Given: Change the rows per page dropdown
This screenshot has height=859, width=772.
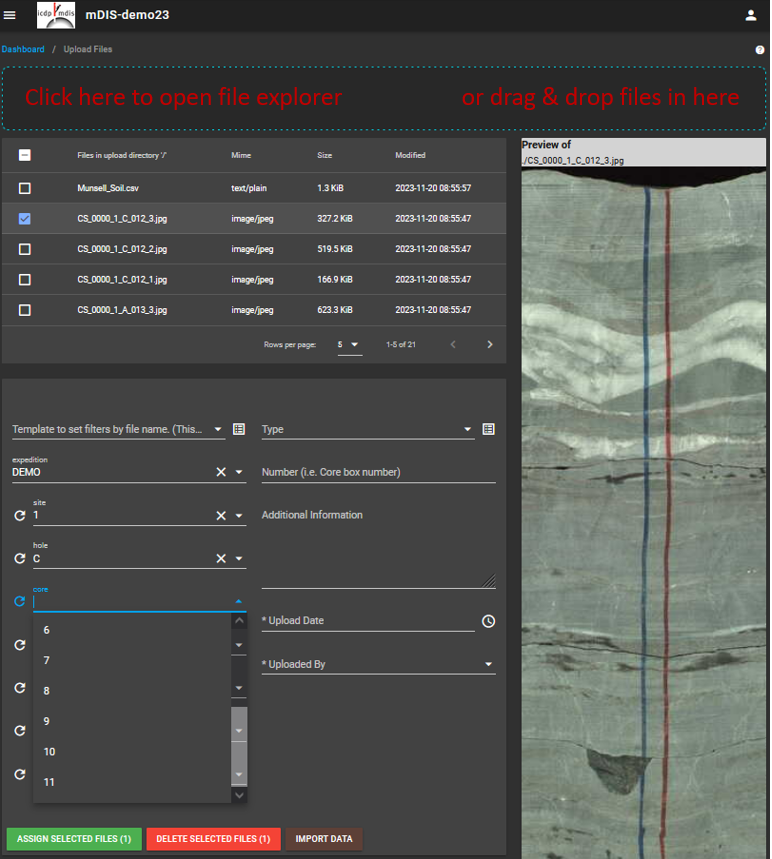Looking at the screenshot, I should pyautogui.click(x=349, y=345).
